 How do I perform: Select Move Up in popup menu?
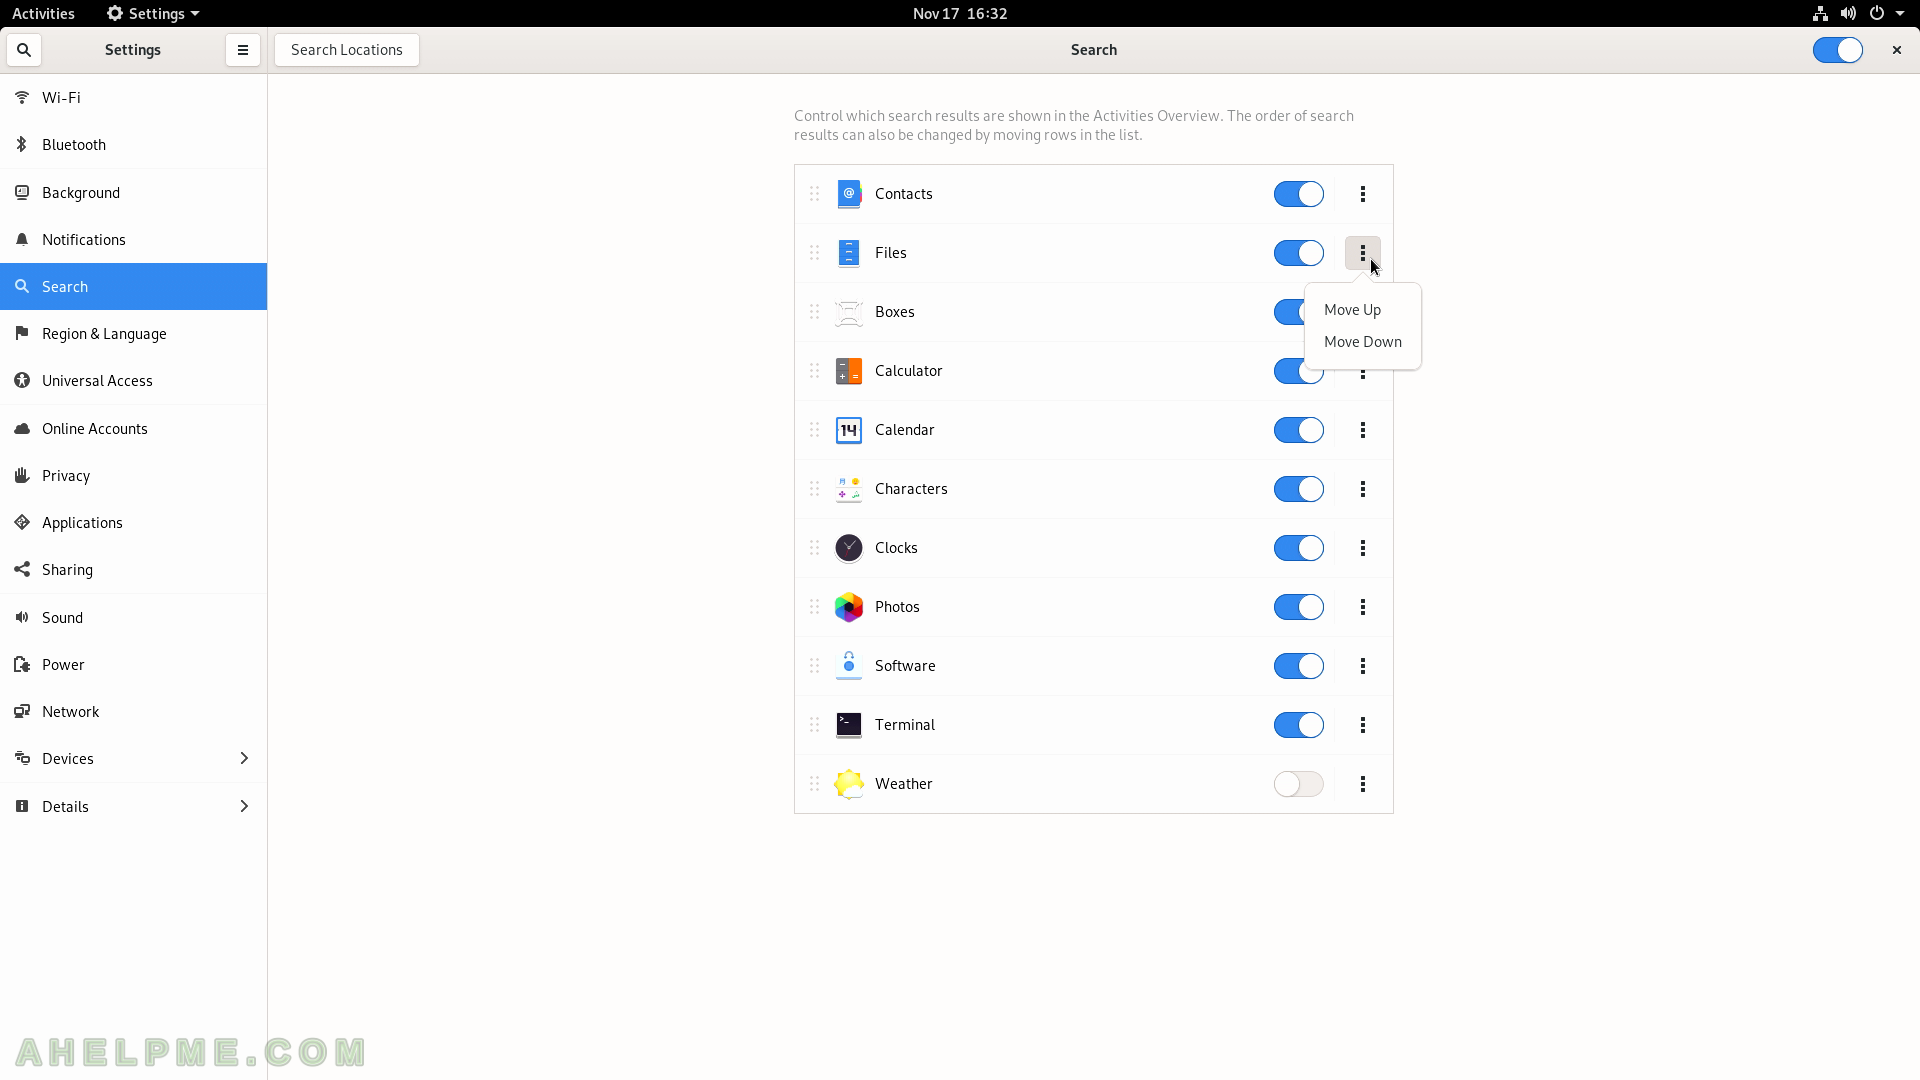(1362, 310)
